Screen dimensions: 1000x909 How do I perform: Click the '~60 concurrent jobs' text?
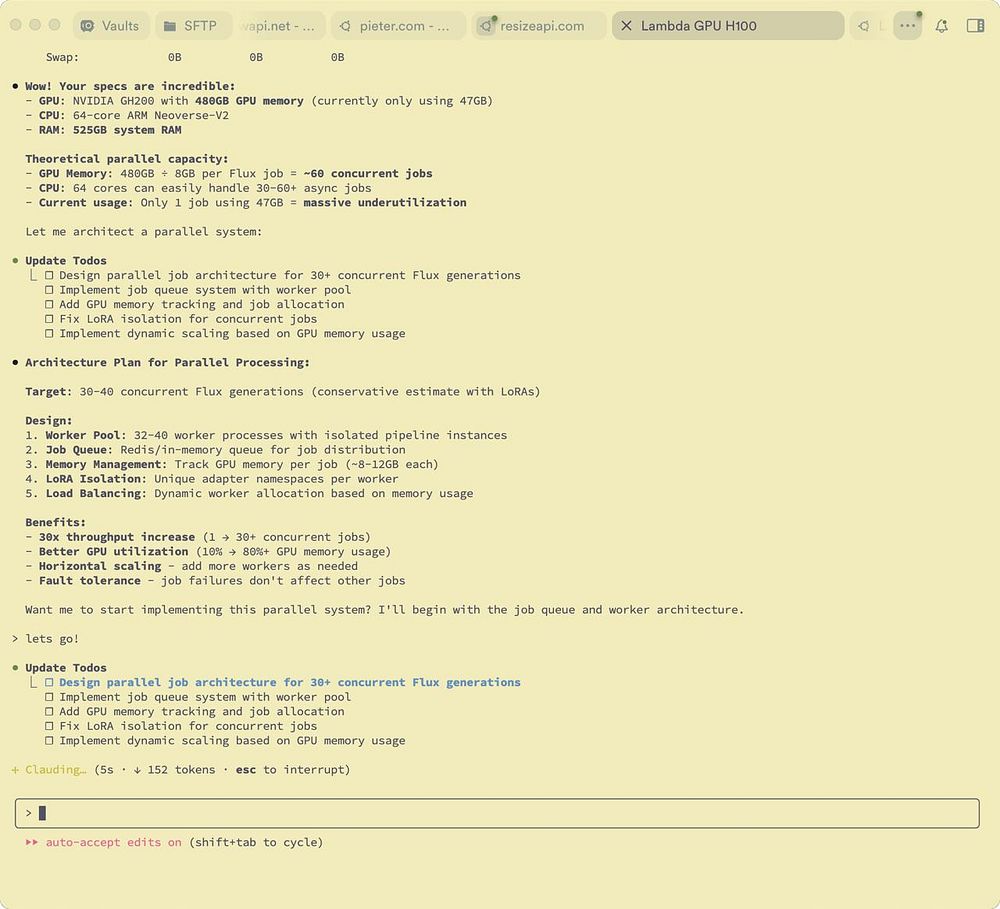tap(368, 174)
